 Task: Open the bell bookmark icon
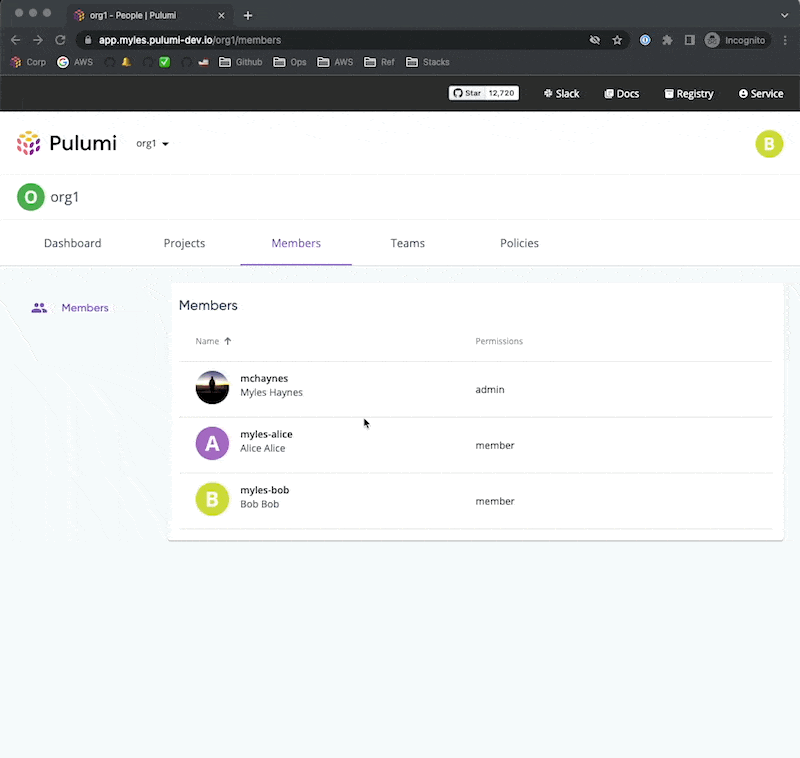pos(126,62)
